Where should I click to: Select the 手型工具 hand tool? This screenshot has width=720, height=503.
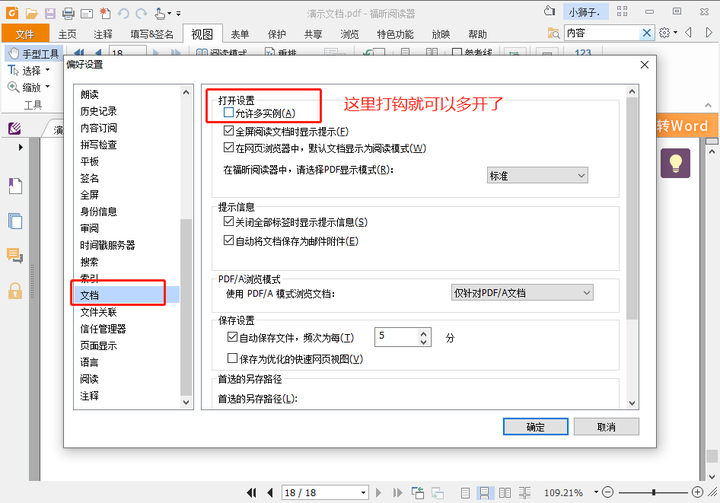click(x=34, y=54)
